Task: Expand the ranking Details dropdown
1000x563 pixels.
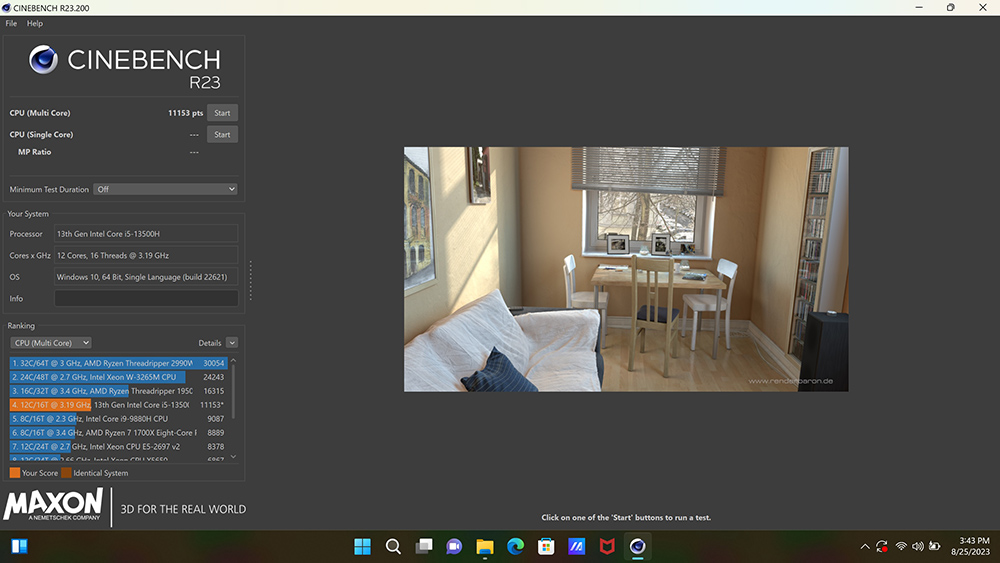Action: [x=232, y=343]
